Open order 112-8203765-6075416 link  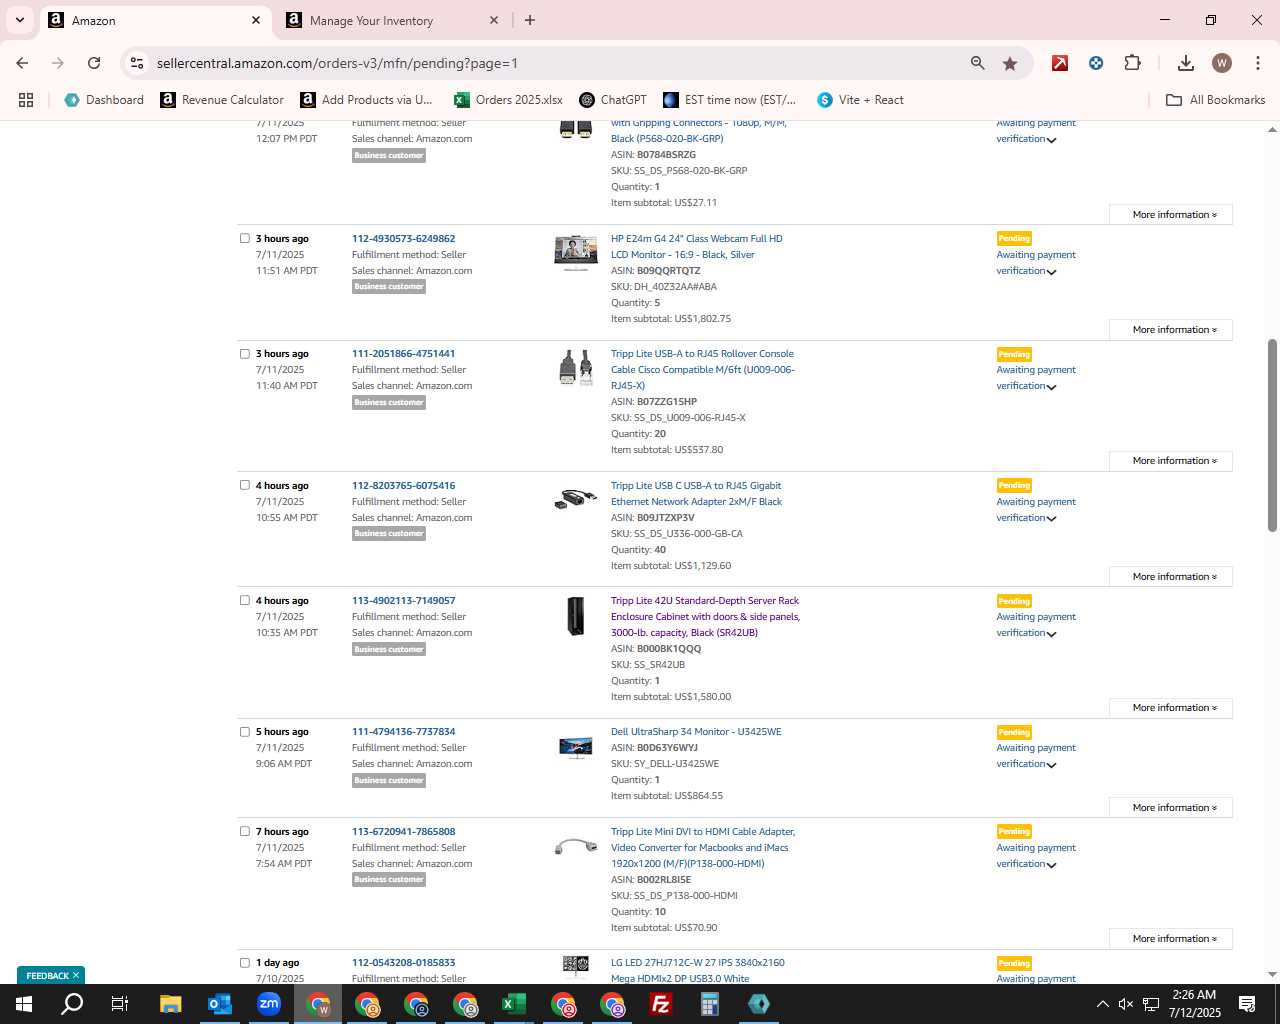pos(403,486)
